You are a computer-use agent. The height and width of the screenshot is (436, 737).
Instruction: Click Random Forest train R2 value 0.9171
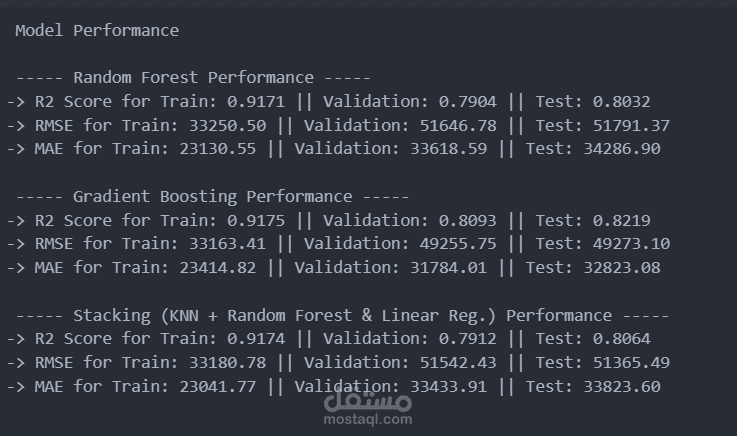coord(256,101)
